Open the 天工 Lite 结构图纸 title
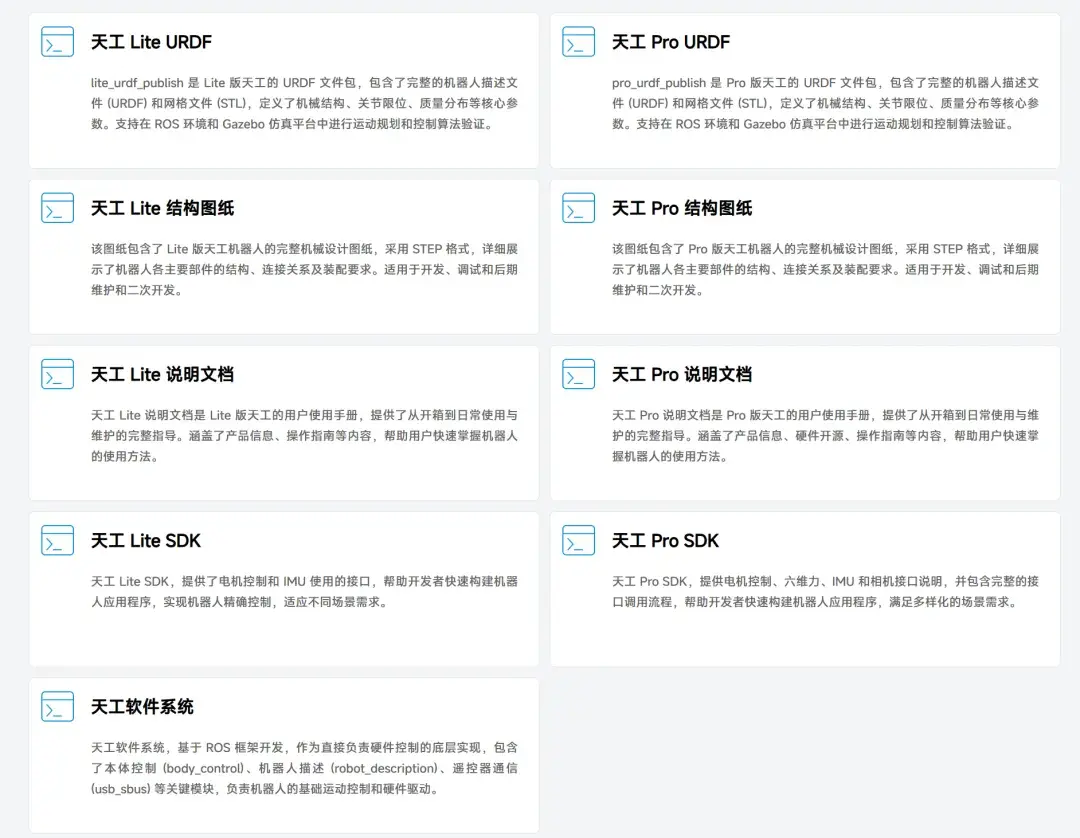The image size is (1080, 838). [163, 208]
